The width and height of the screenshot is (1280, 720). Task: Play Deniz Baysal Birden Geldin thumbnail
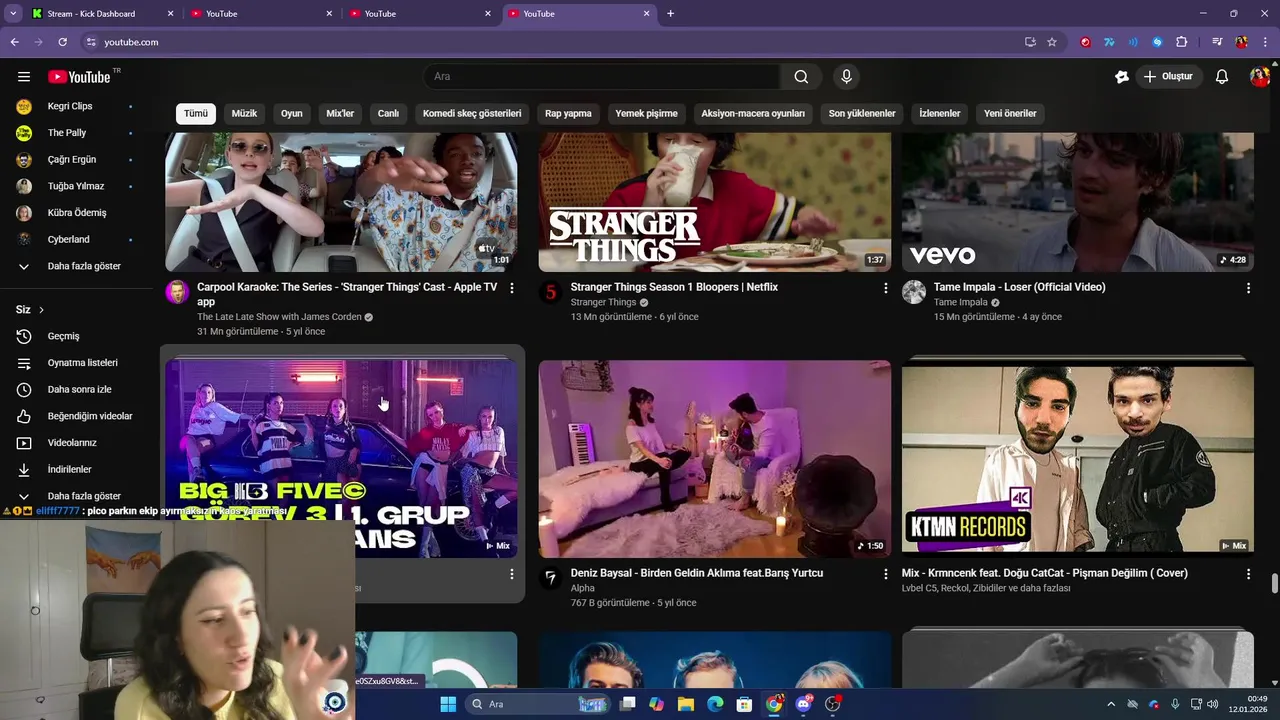(714, 459)
